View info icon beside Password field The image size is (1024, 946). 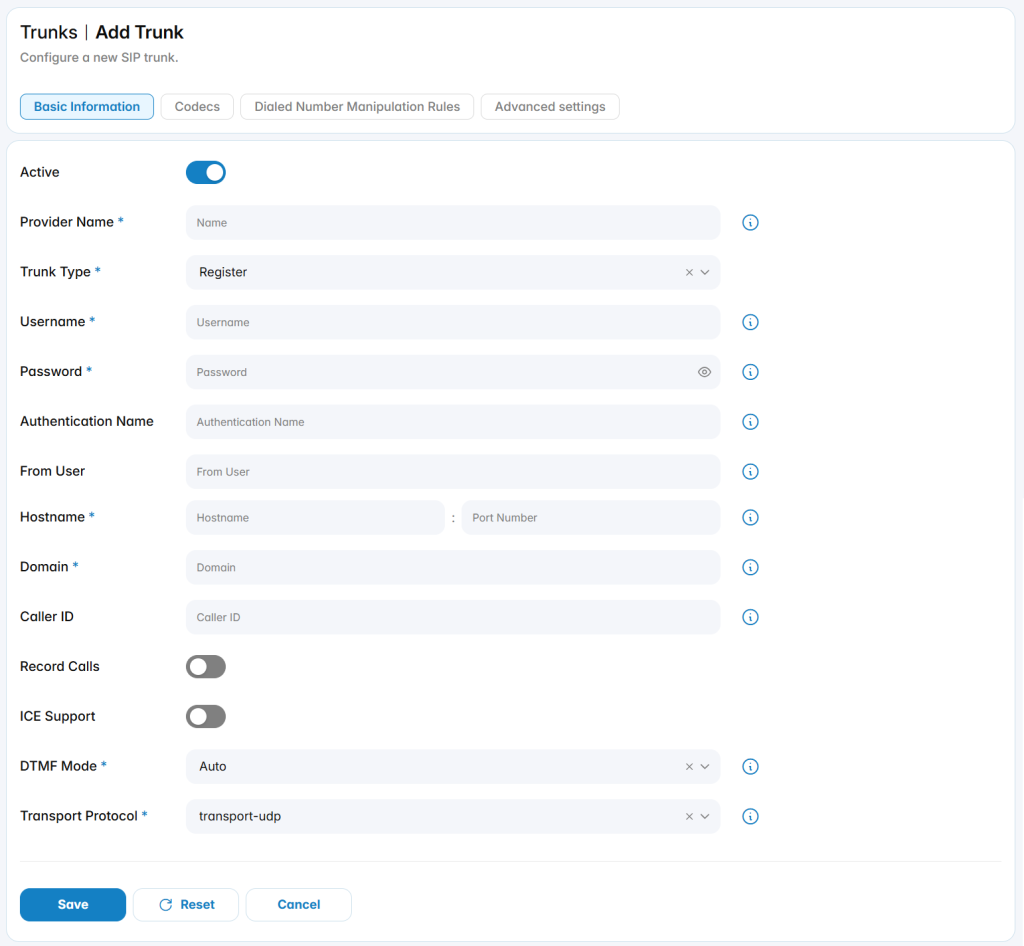pos(750,372)
